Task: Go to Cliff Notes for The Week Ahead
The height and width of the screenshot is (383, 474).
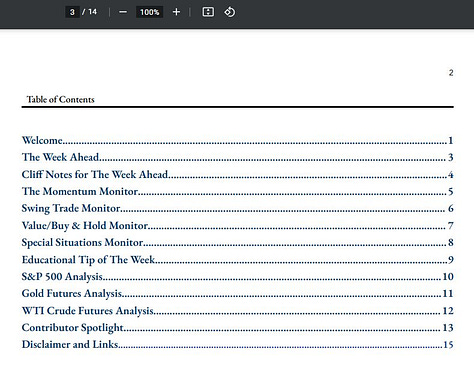Action: pos(237,174)
